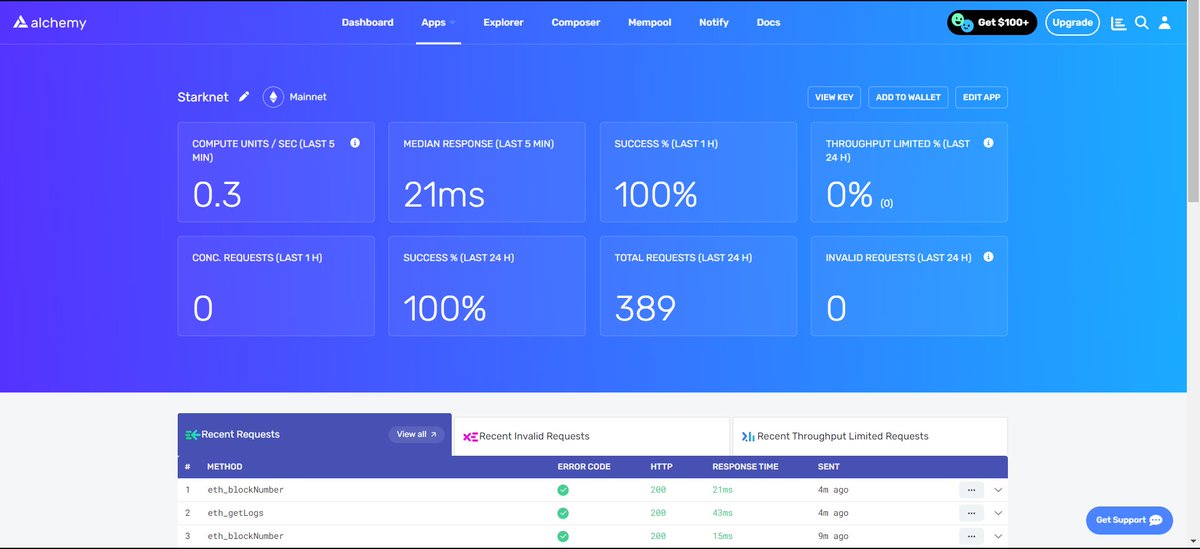Click the 43ms response time cell
The image size is (1200, 549).
(x=722, y=513)
